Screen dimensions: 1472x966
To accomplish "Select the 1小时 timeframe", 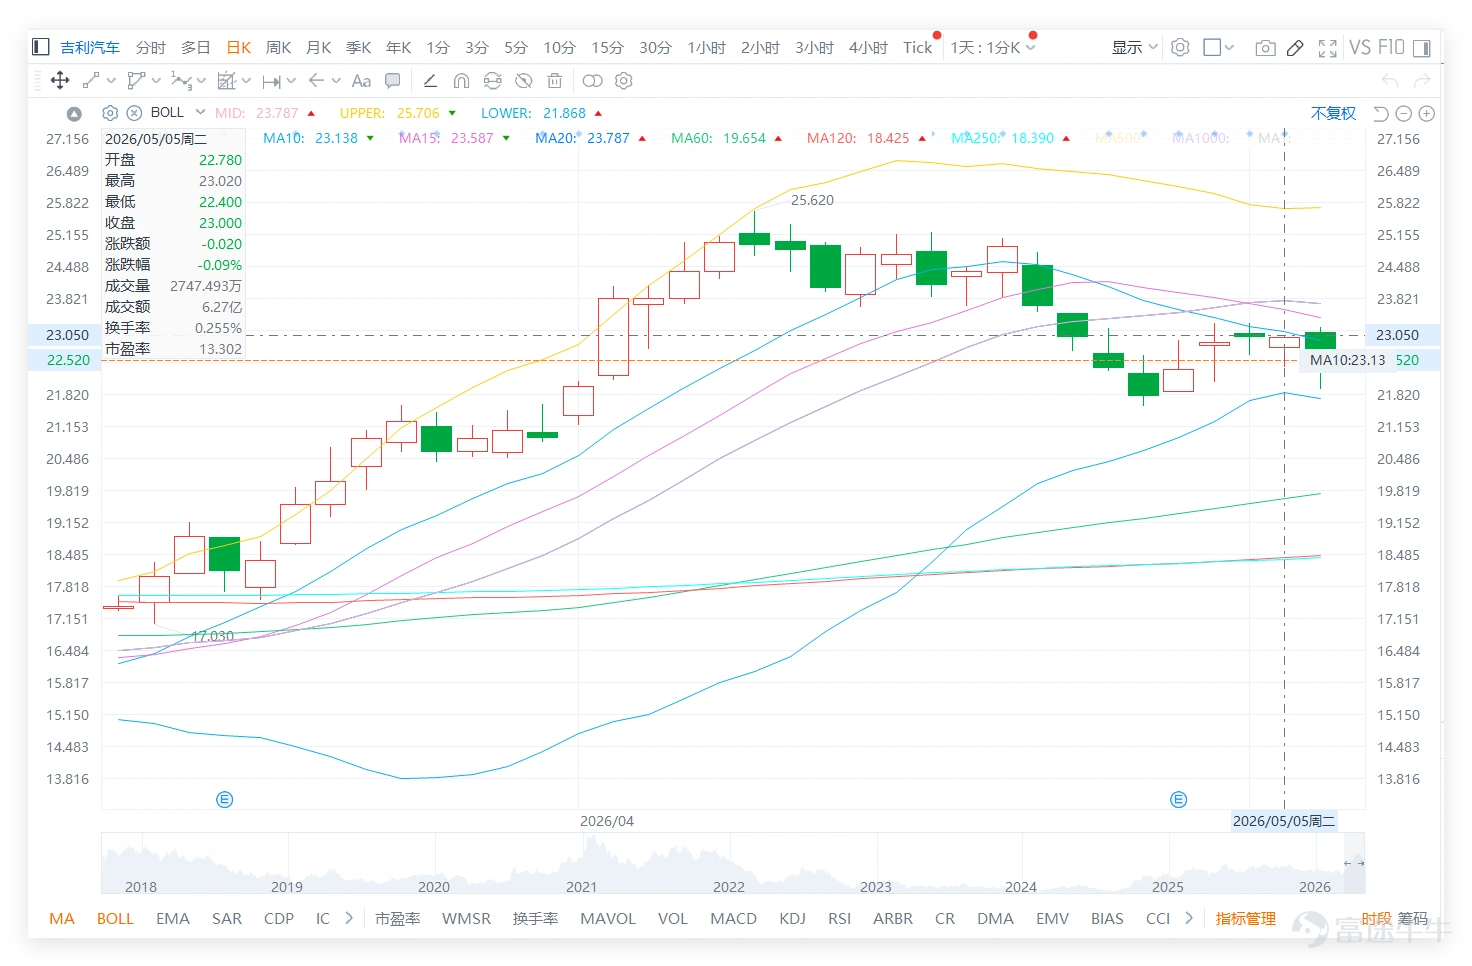I will pos(706,47).
